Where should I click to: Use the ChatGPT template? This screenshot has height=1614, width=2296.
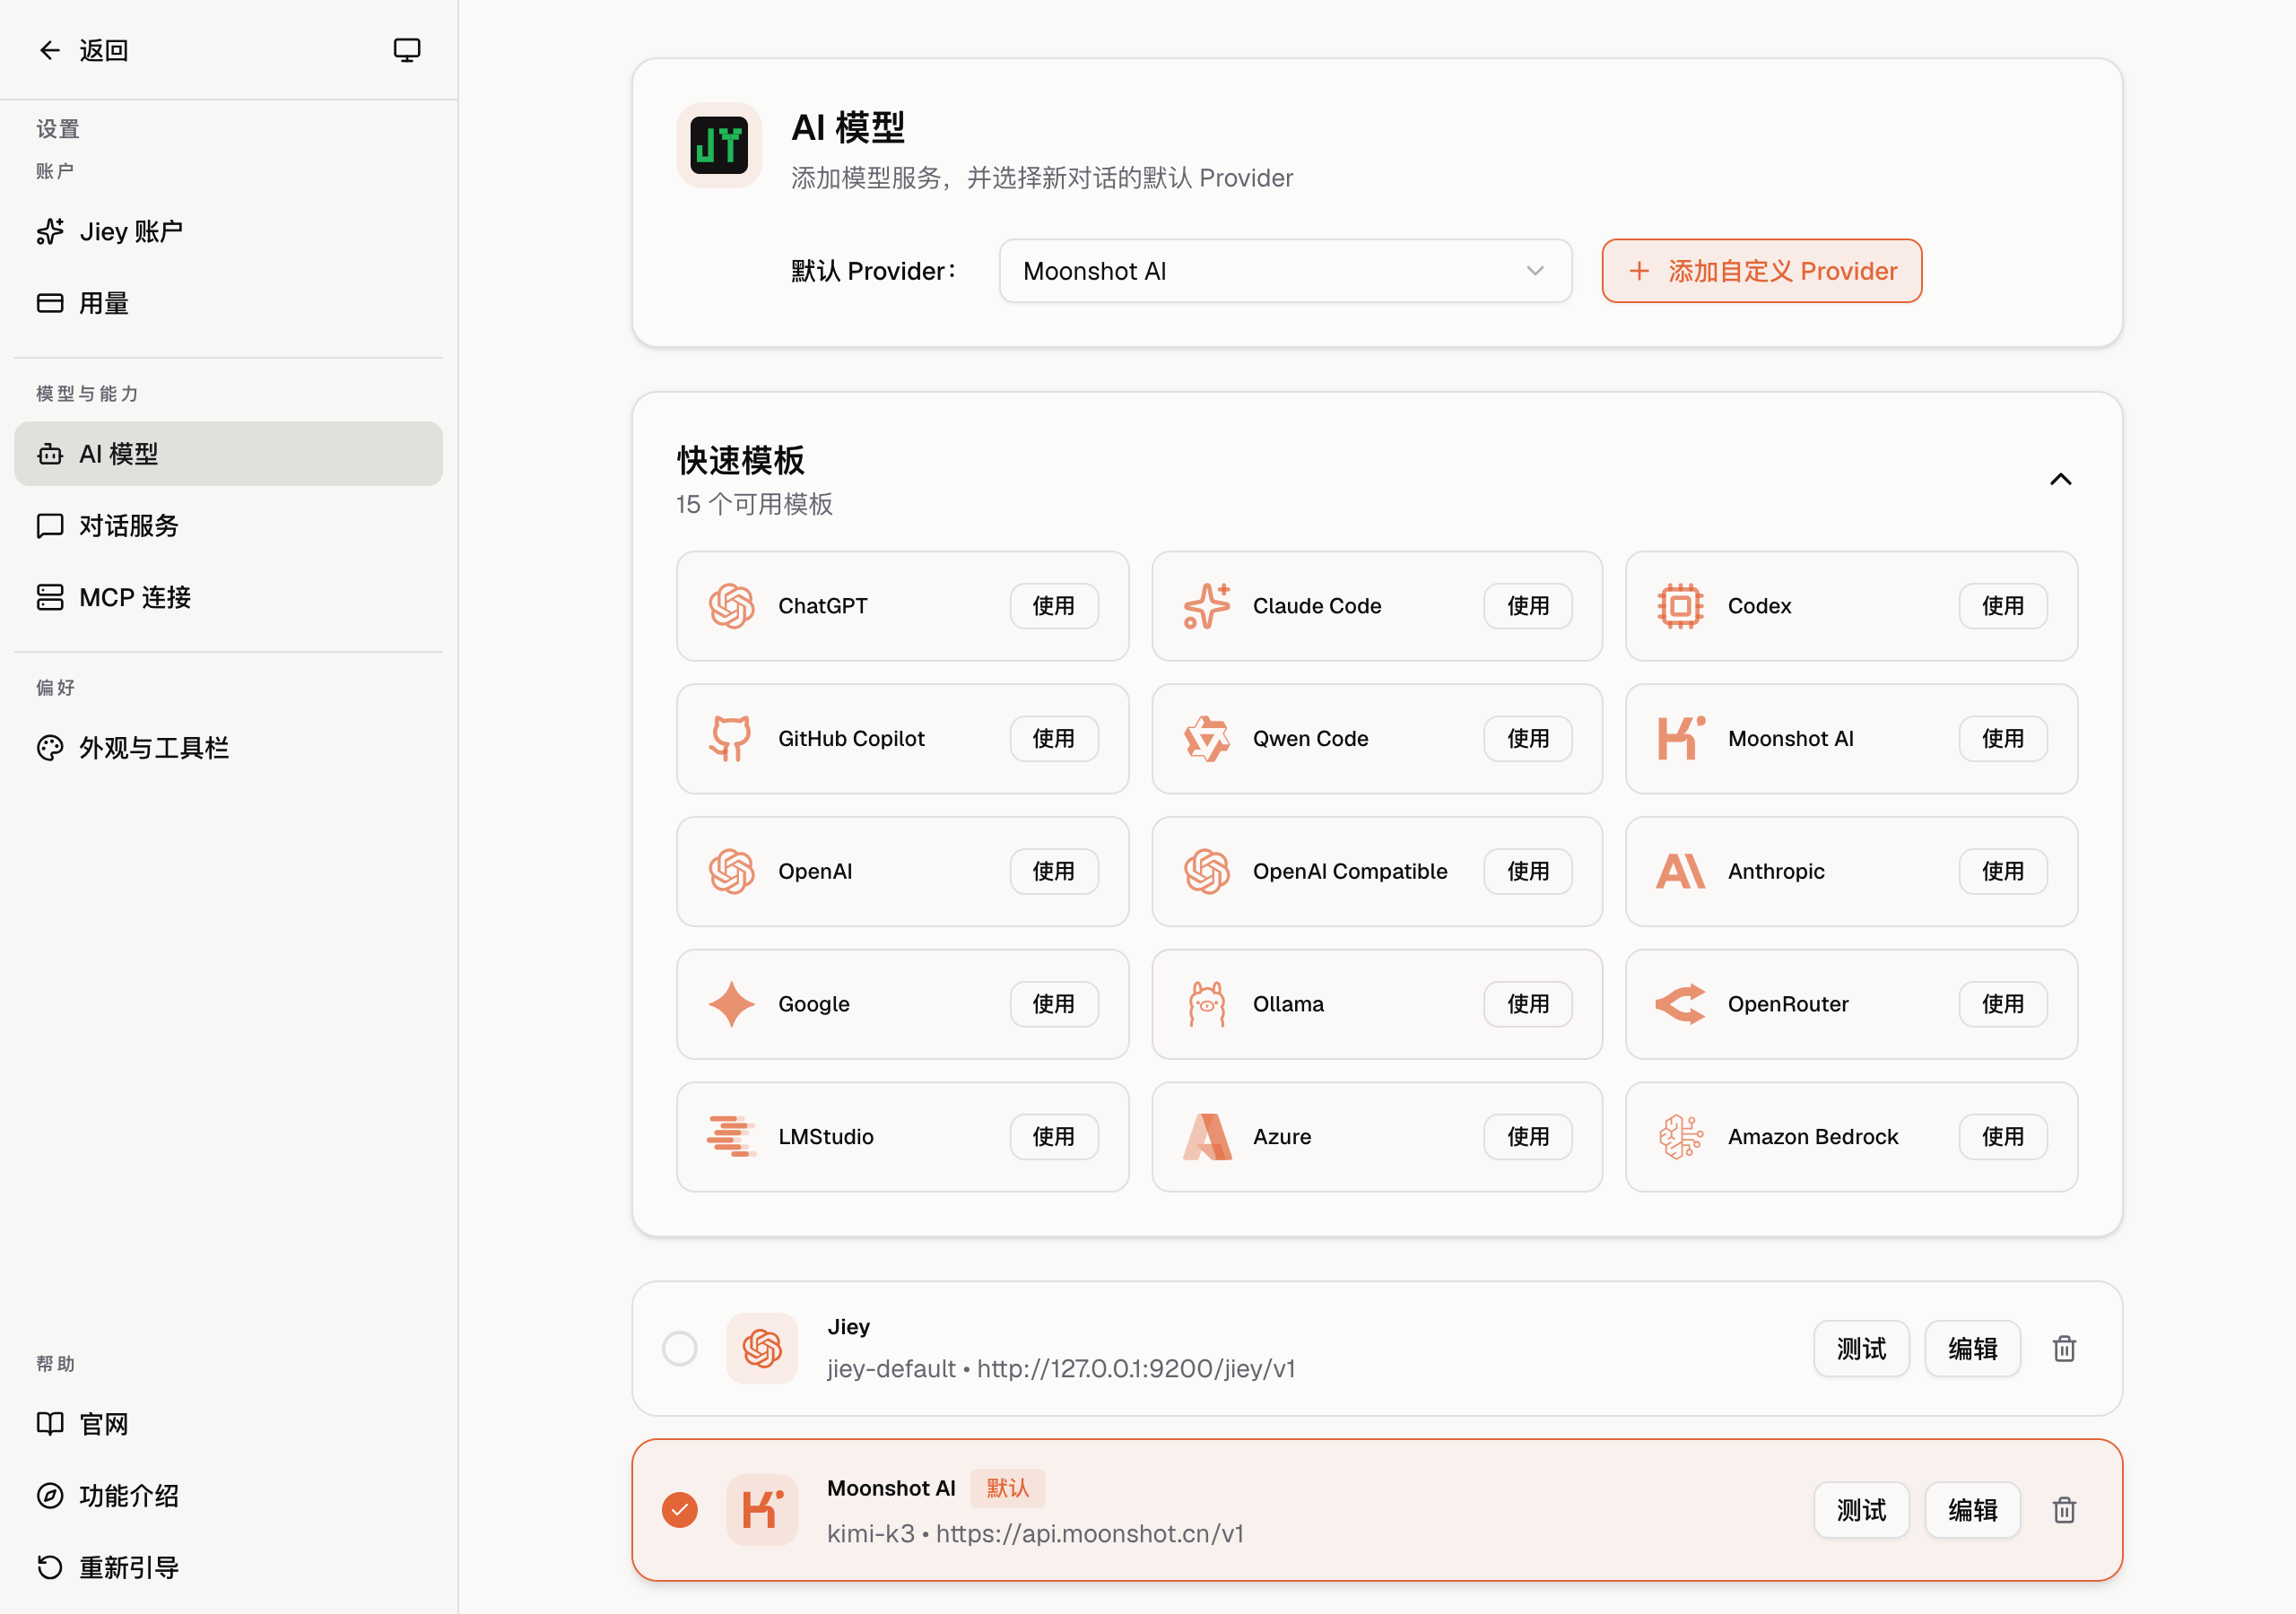[1054, 606]
